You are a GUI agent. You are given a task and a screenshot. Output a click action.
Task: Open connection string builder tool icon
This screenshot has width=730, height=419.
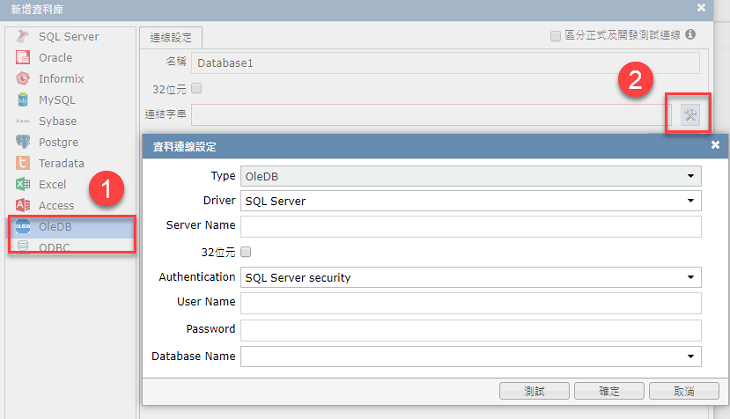[x=690, y=115]
